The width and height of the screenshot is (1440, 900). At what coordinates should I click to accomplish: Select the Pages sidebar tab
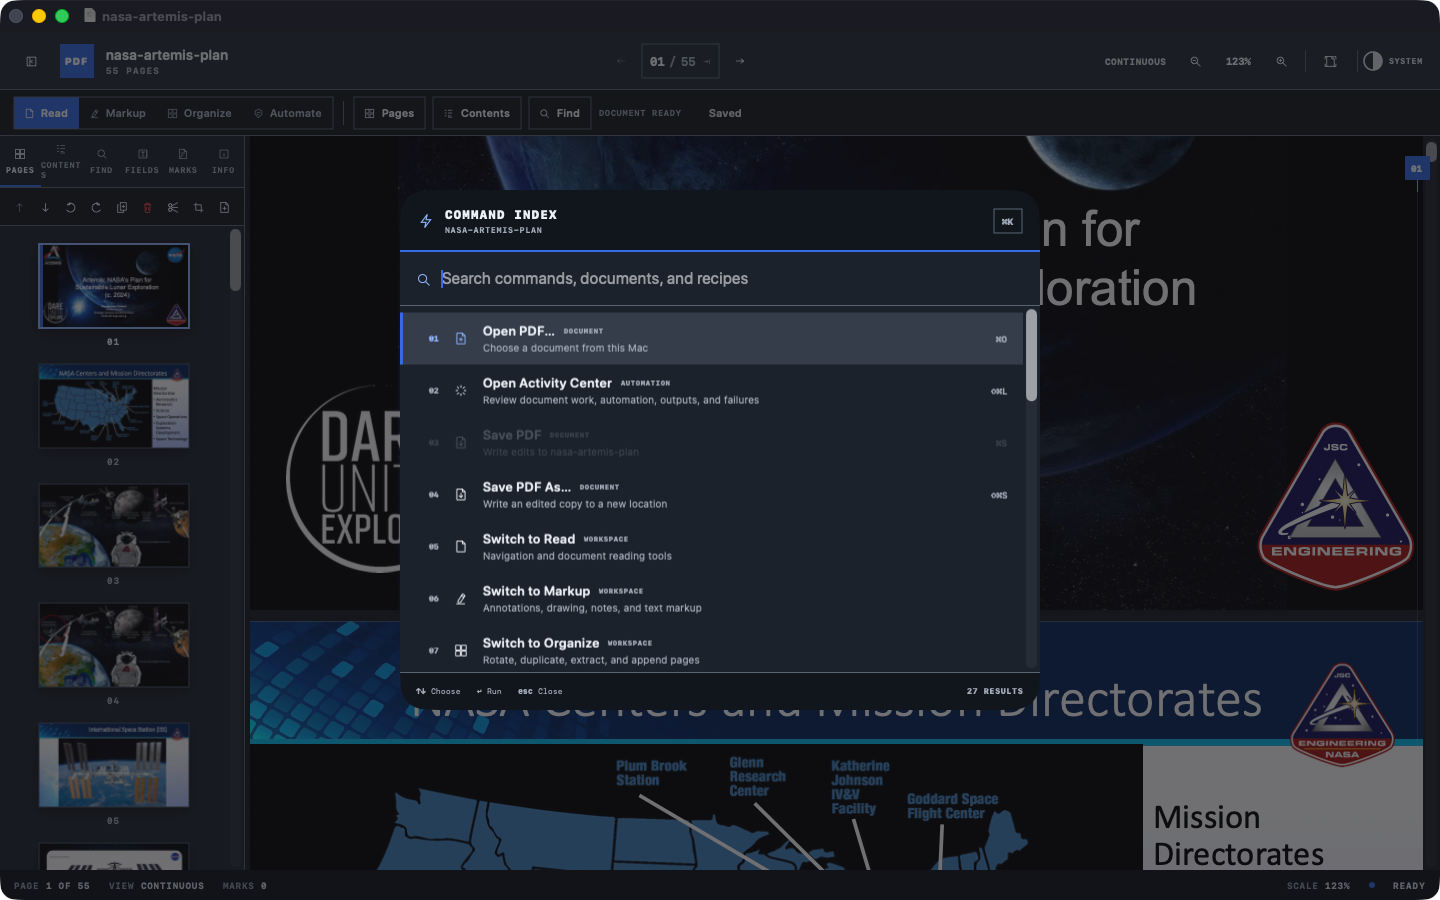20,160
